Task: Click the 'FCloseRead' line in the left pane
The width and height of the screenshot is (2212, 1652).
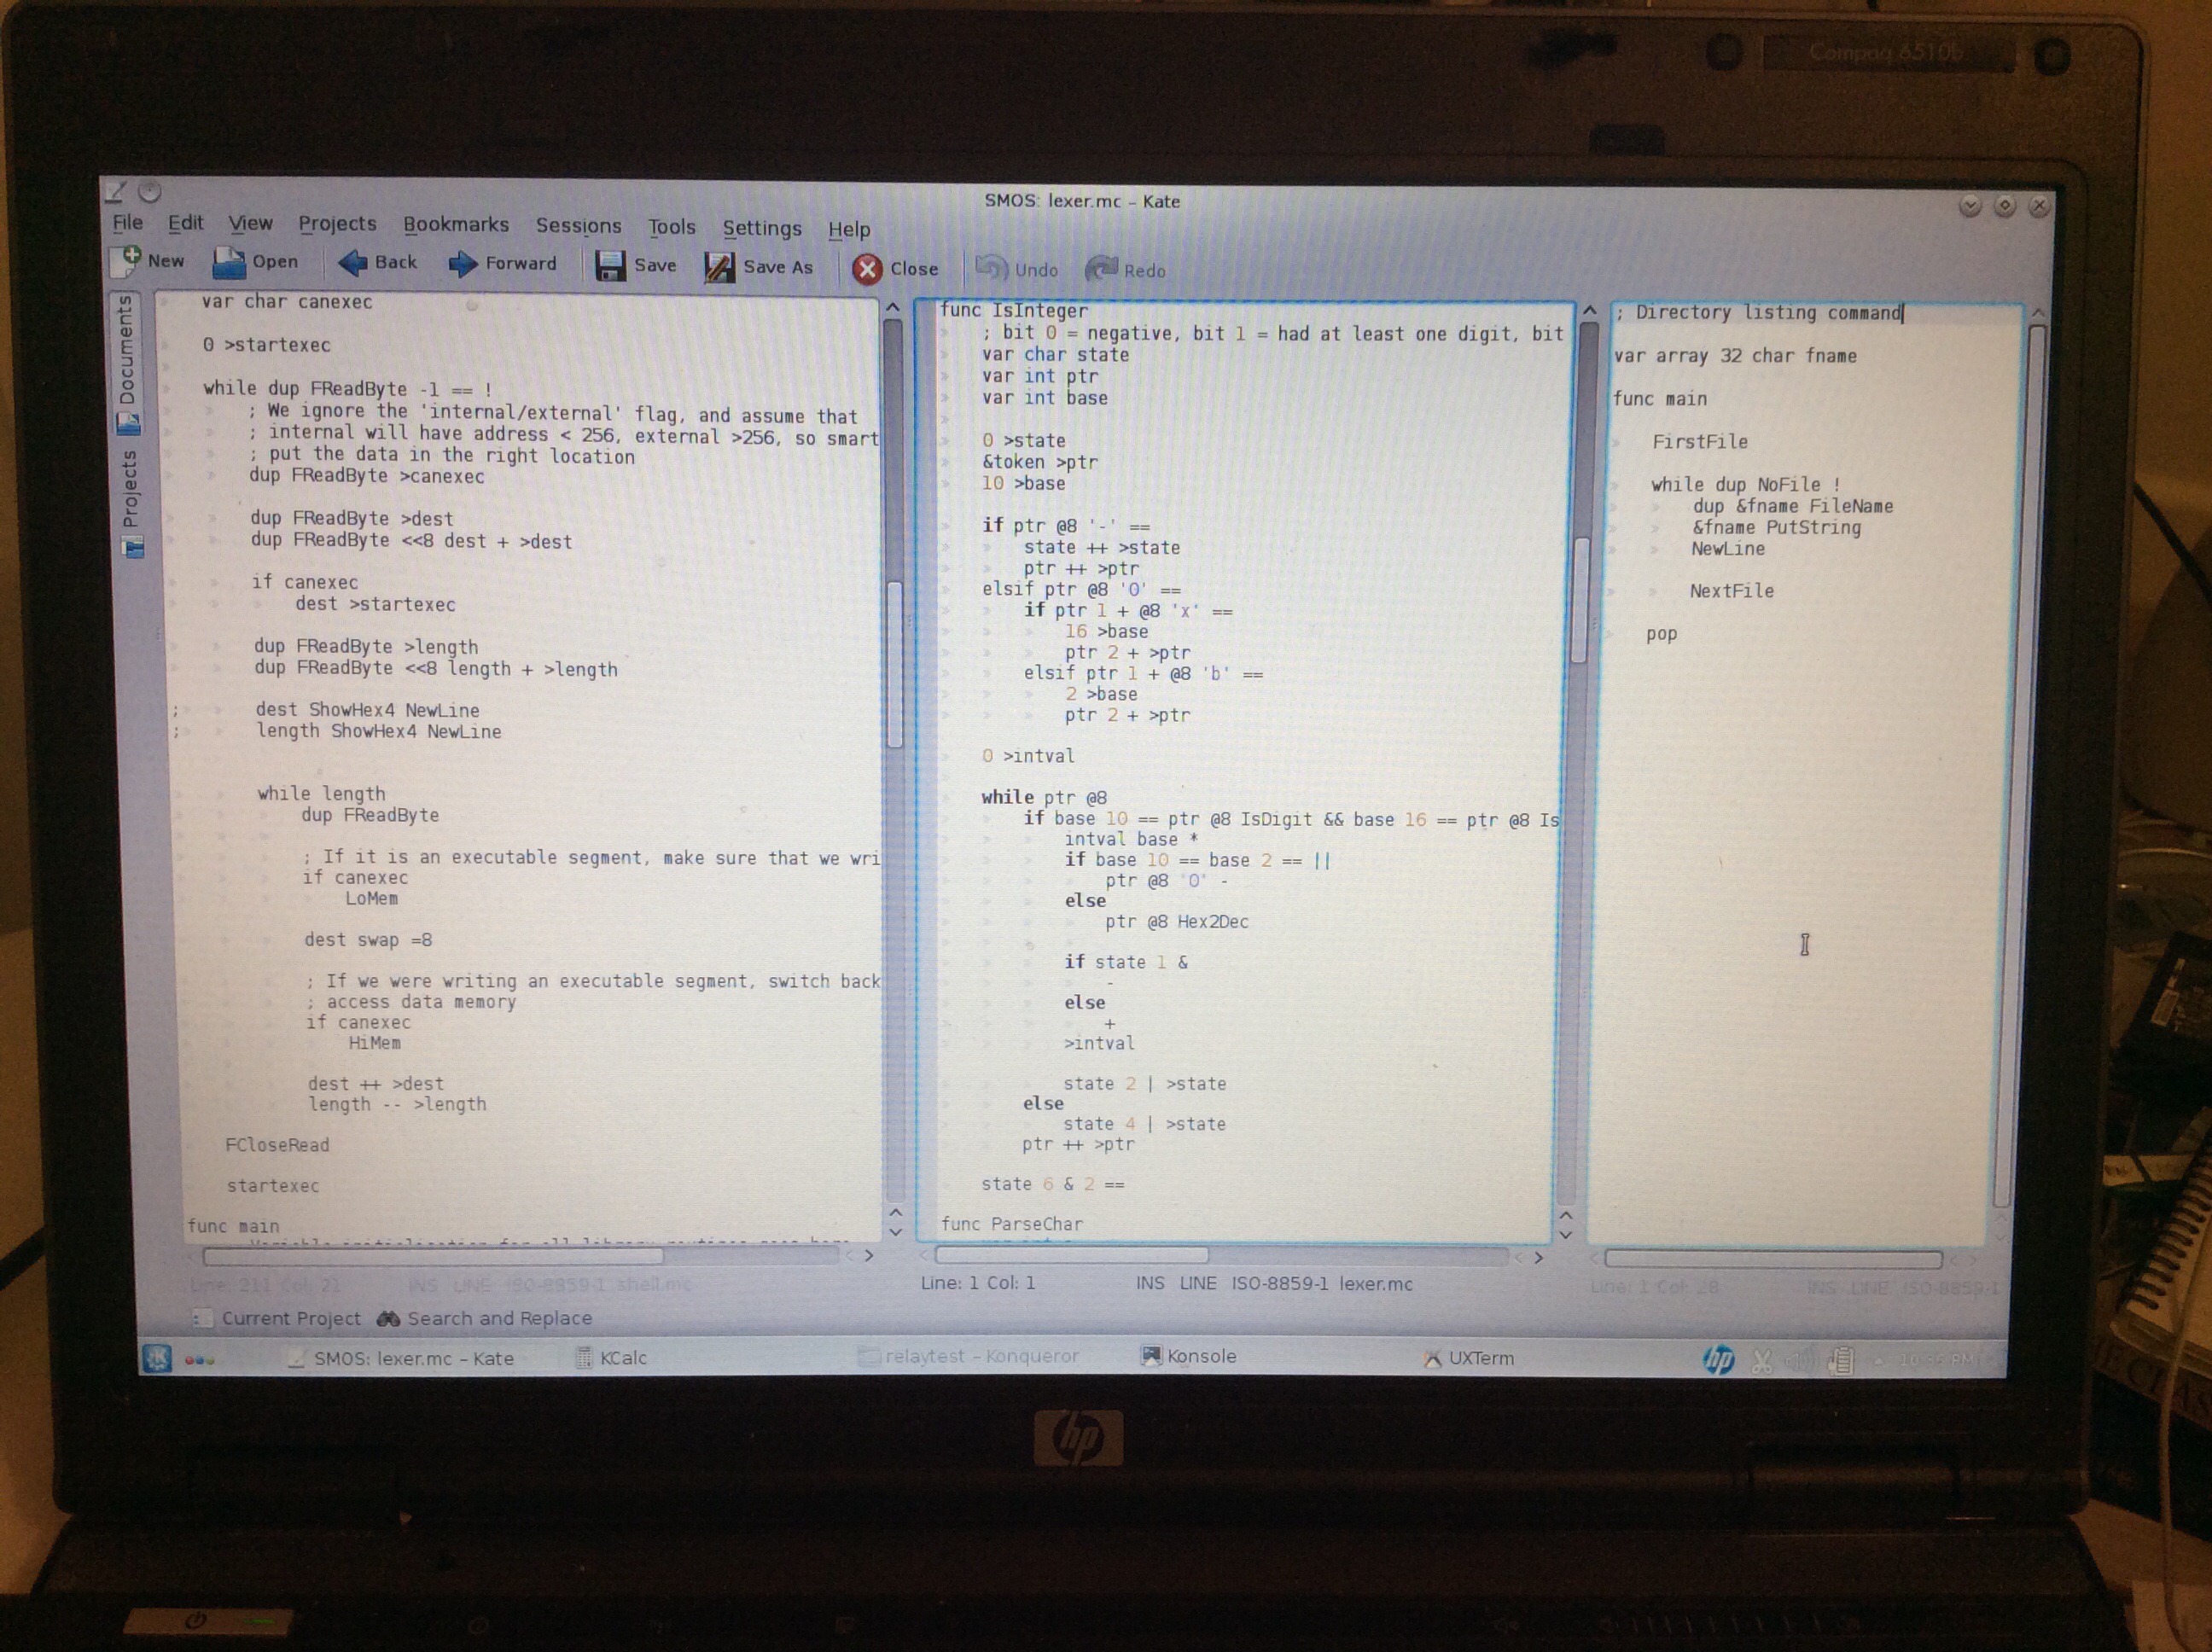Action: [x=277, y=1145]
